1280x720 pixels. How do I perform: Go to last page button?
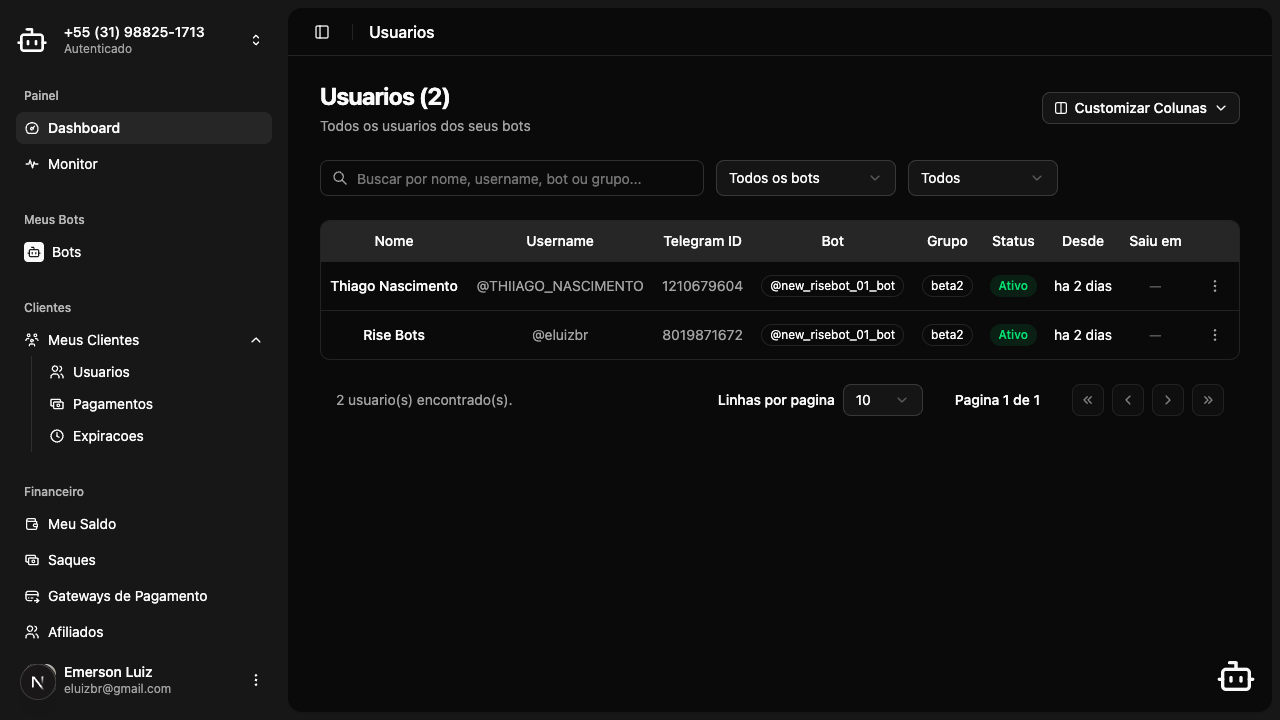[x=1208, y=400]
